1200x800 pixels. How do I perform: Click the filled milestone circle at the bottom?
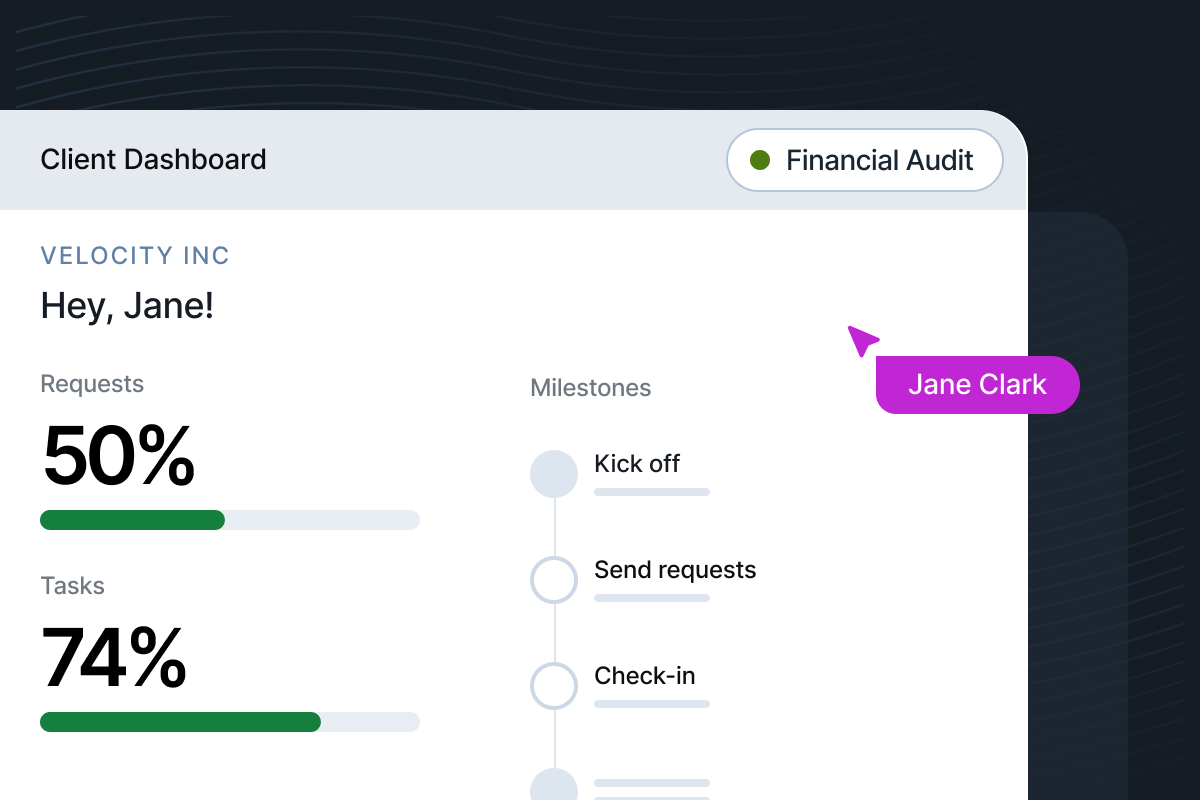554,790
